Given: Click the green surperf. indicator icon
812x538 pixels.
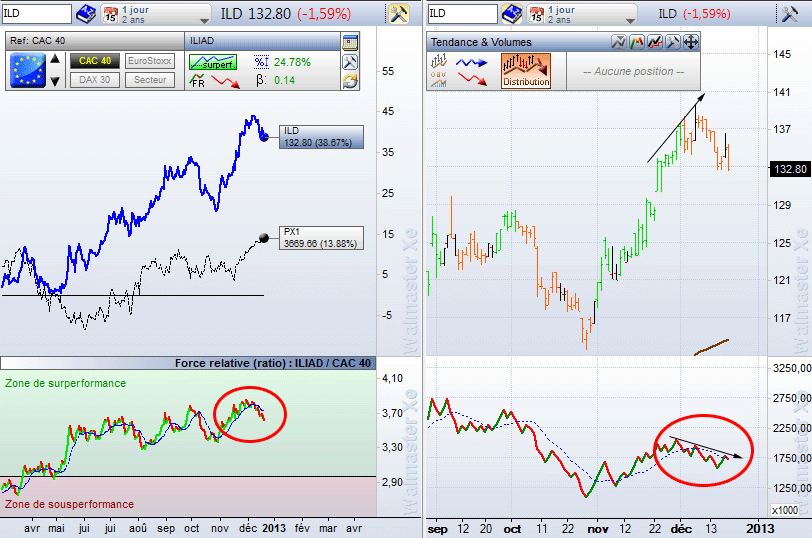Looking at the screenshot, I should (213, 63).
